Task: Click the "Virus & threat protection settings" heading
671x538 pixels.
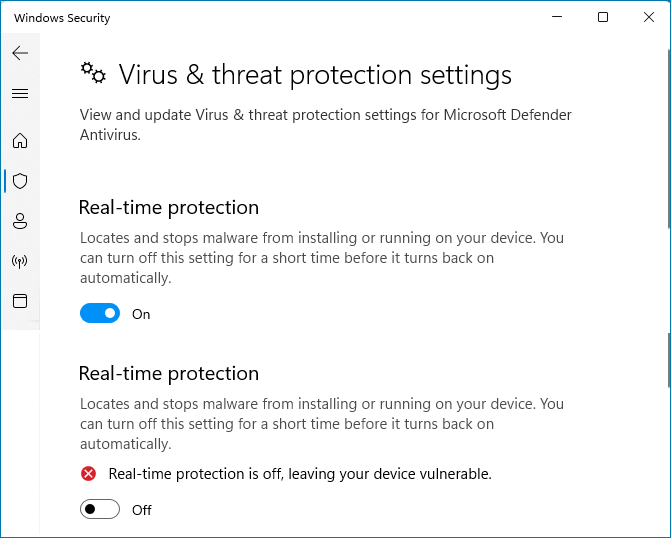Action: 315,75
